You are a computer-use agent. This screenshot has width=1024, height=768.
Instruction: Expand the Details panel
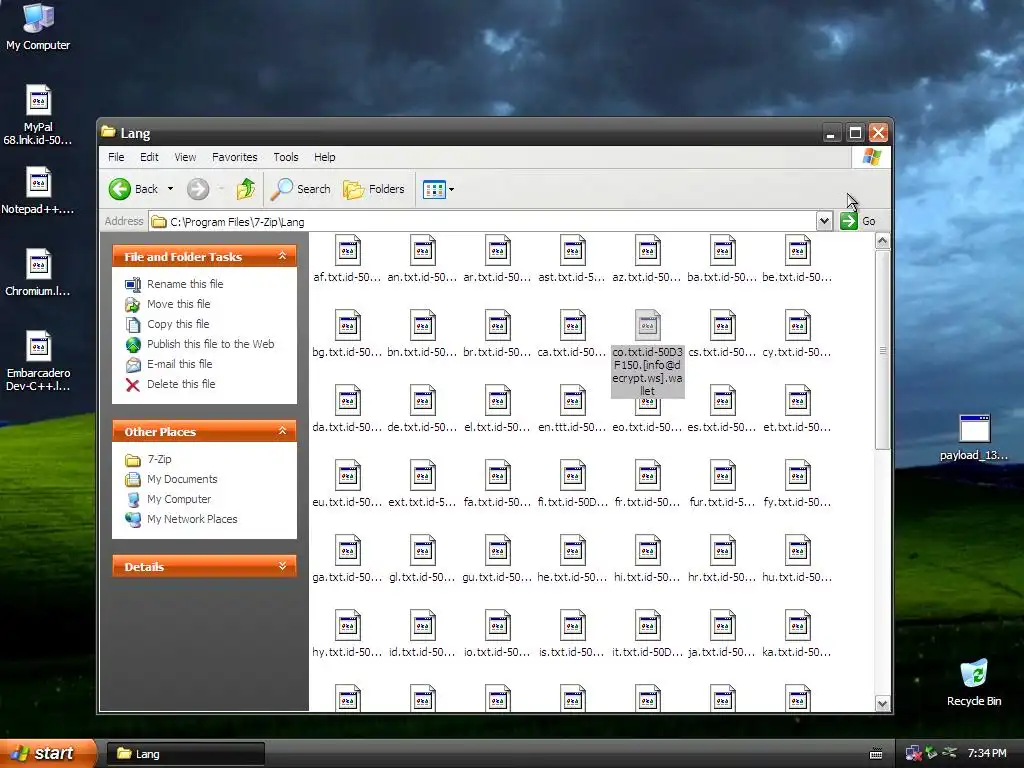(282, 566)
